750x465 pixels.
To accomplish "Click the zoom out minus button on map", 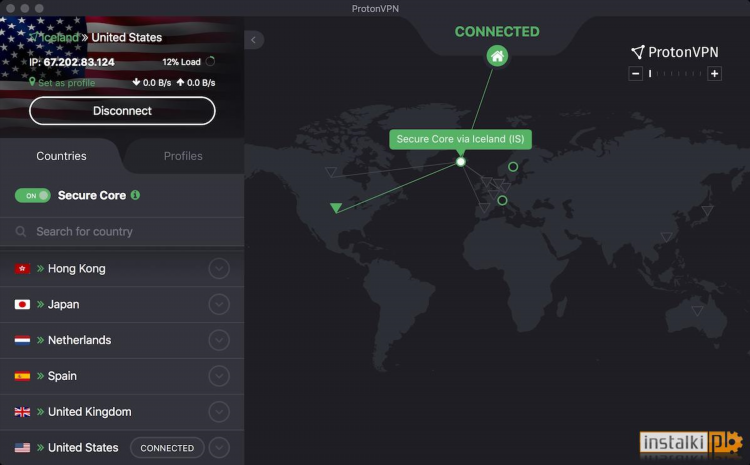I will 635,74.
